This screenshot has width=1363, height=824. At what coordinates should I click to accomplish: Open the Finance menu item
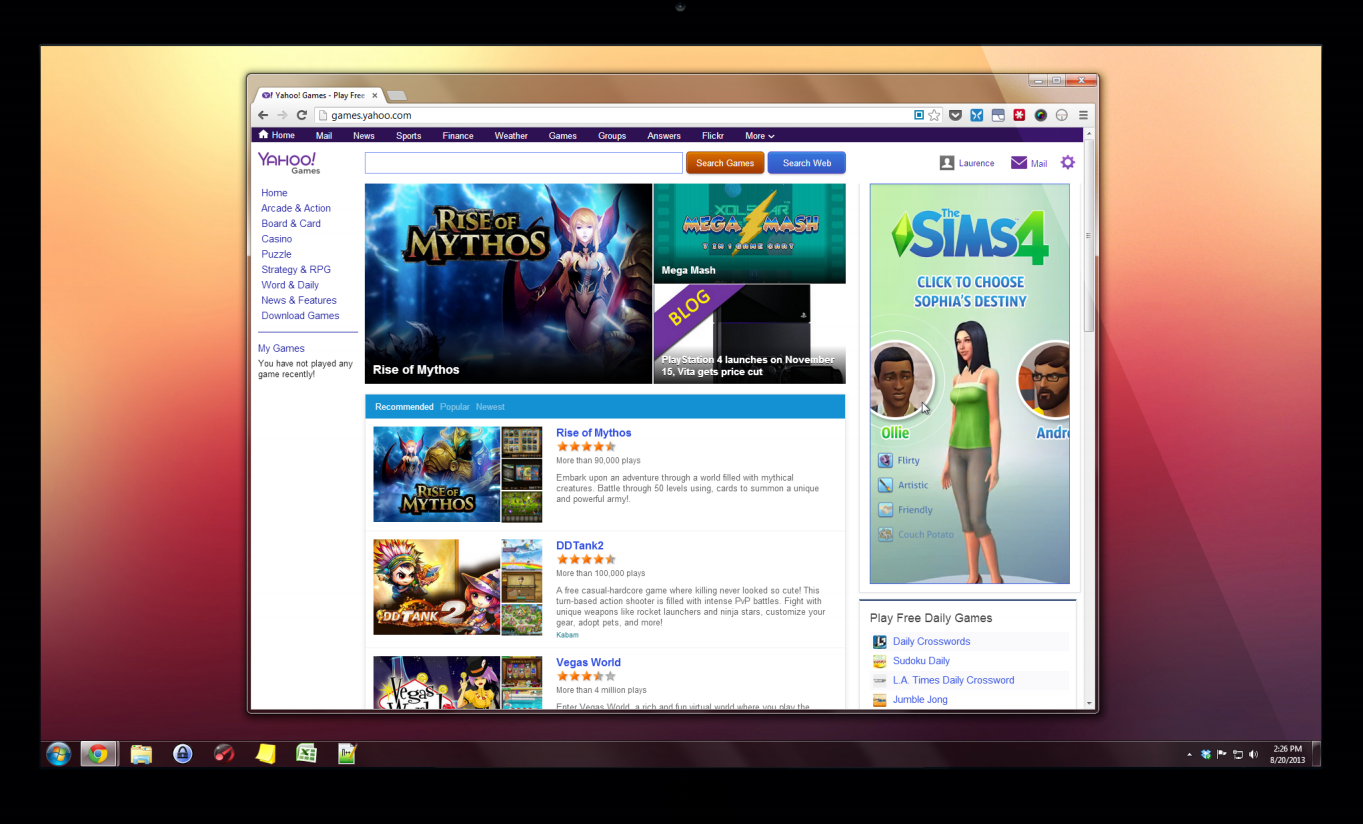pos(457,135)
